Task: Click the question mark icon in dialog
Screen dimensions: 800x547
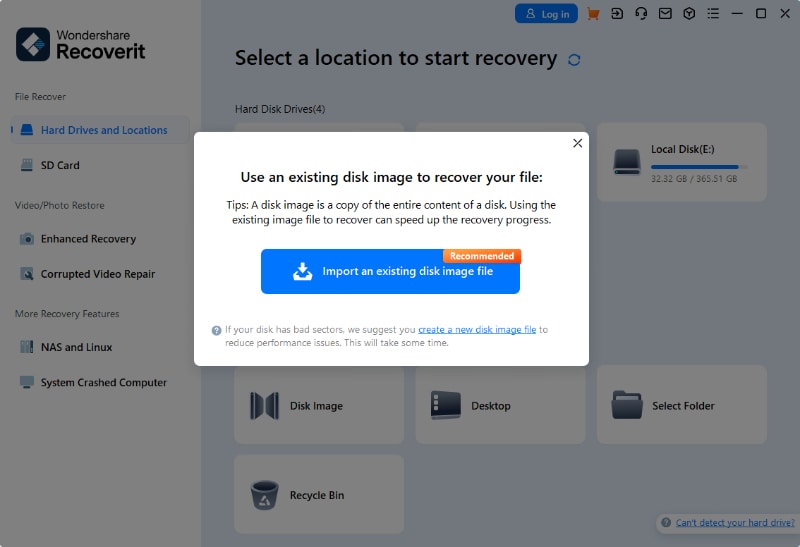Action: [x=216, y=331]
